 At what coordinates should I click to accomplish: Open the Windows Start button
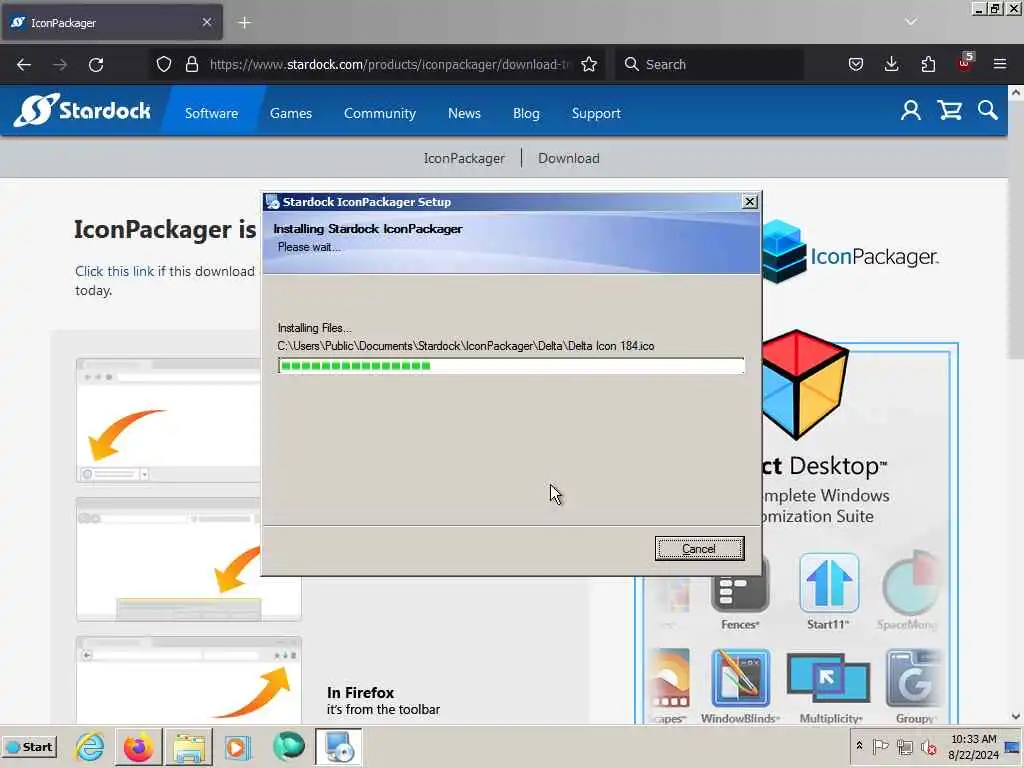pyautogui.click(x=29, y=746)
